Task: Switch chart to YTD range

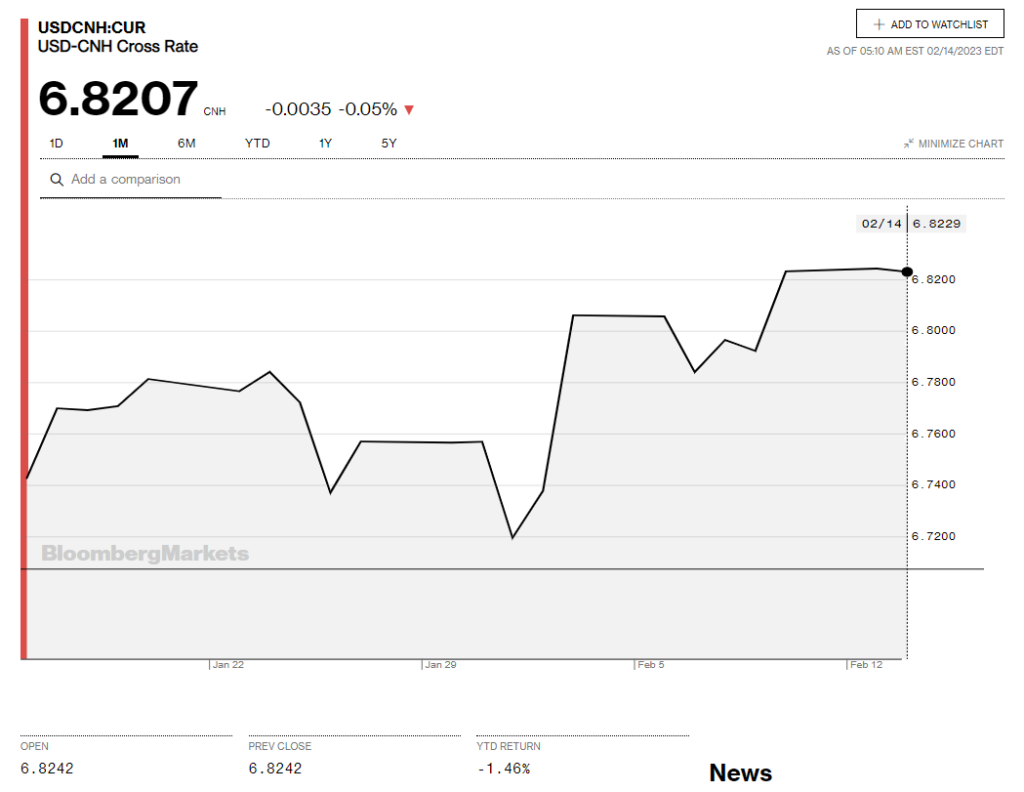Action: tap(257, 144)
